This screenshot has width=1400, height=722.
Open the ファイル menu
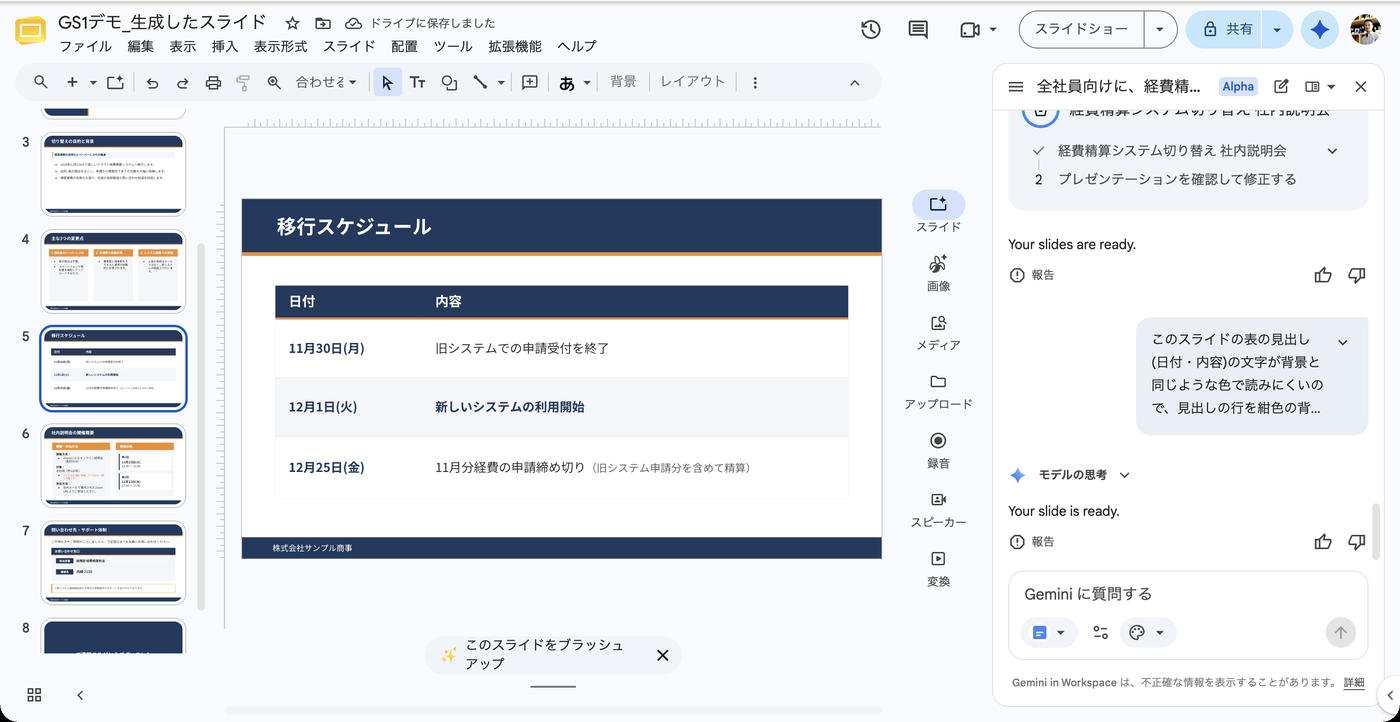click(86, 46)
